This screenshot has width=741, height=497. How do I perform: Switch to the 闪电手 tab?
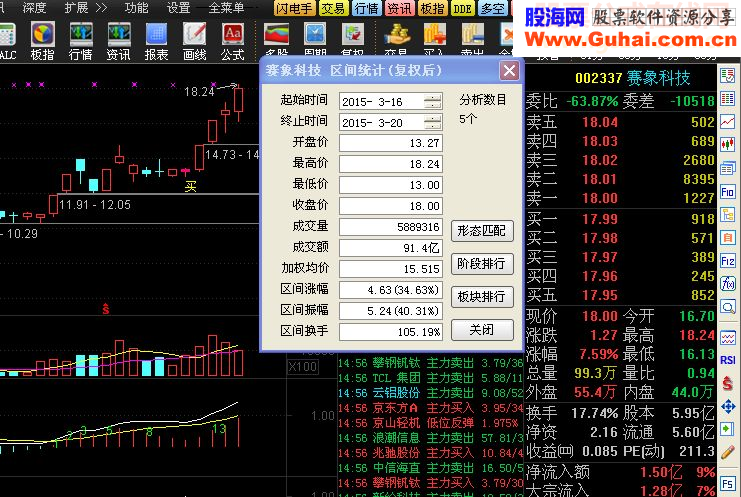294,9
